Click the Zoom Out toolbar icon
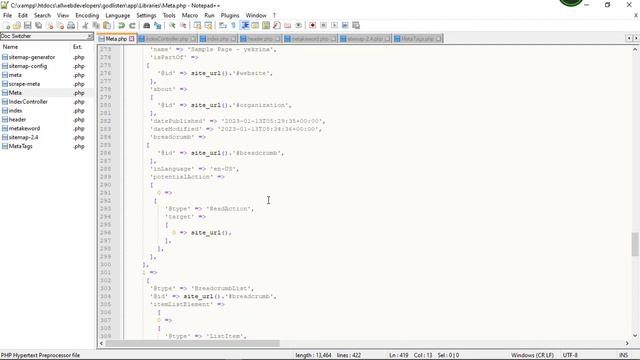Image resolution: width=640 pixels, height=360 pixels. point(183,25)
